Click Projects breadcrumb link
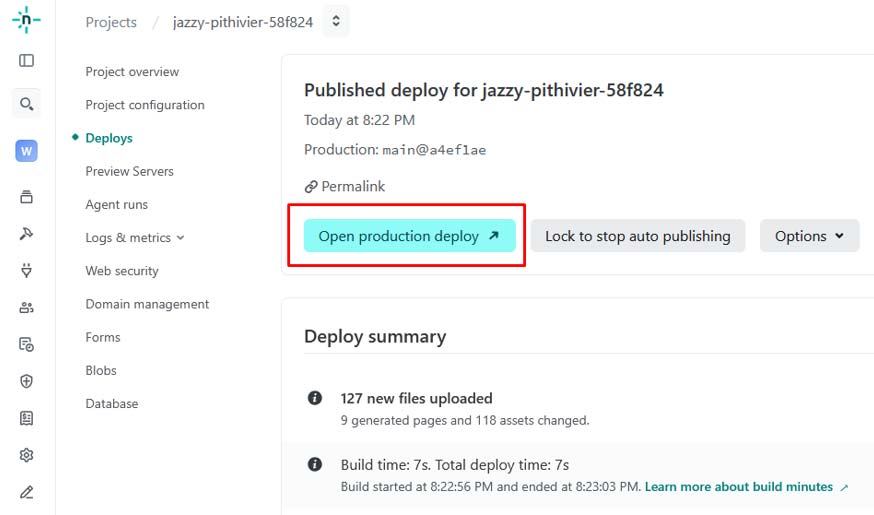874x515 pixels. tap(111, 22)
